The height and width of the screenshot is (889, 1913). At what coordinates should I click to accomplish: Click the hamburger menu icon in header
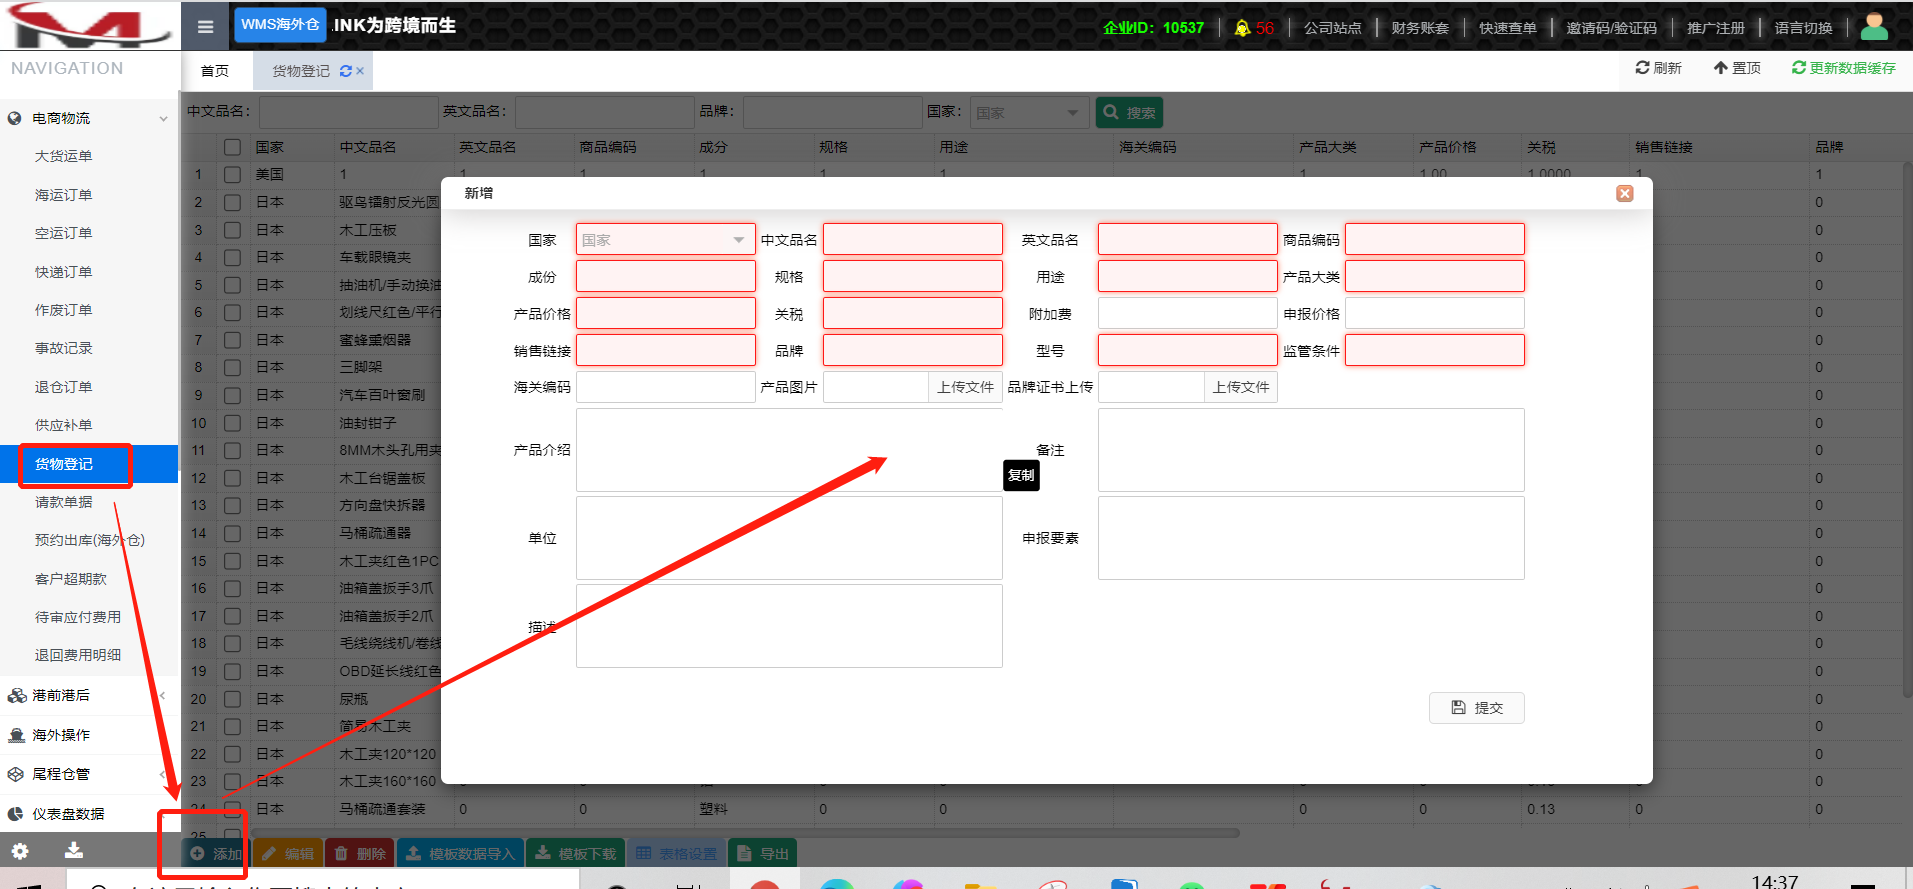205,27
